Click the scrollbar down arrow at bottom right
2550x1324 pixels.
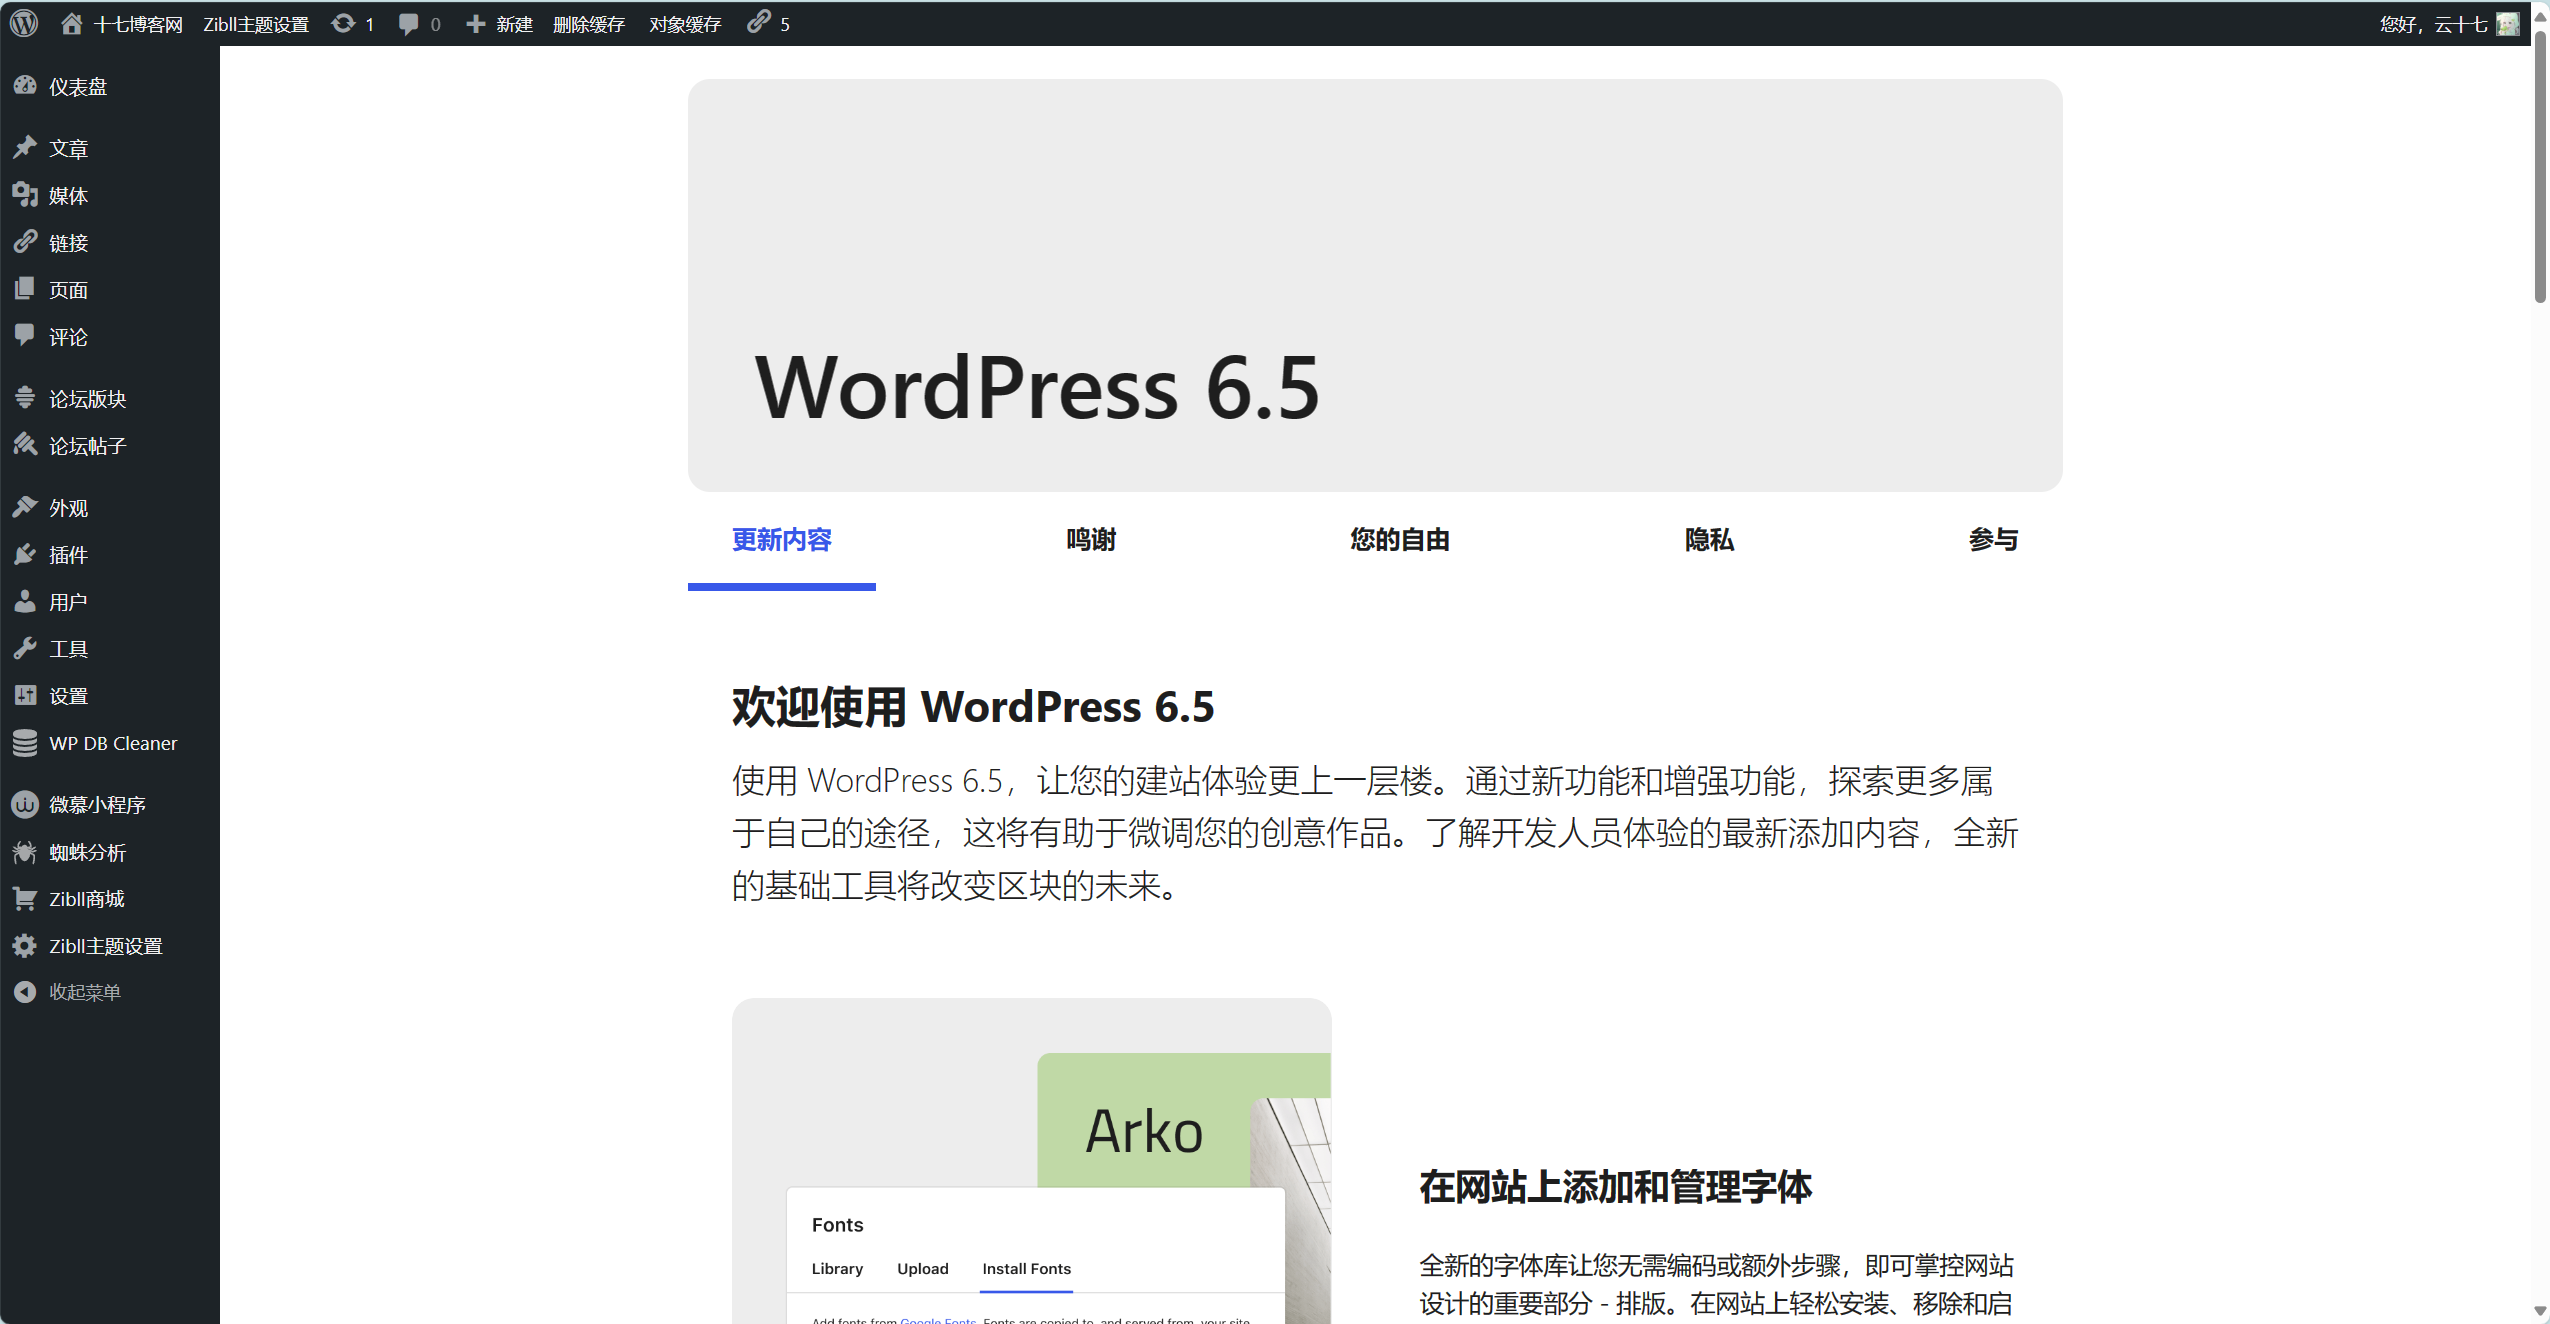[2539, 1312]
